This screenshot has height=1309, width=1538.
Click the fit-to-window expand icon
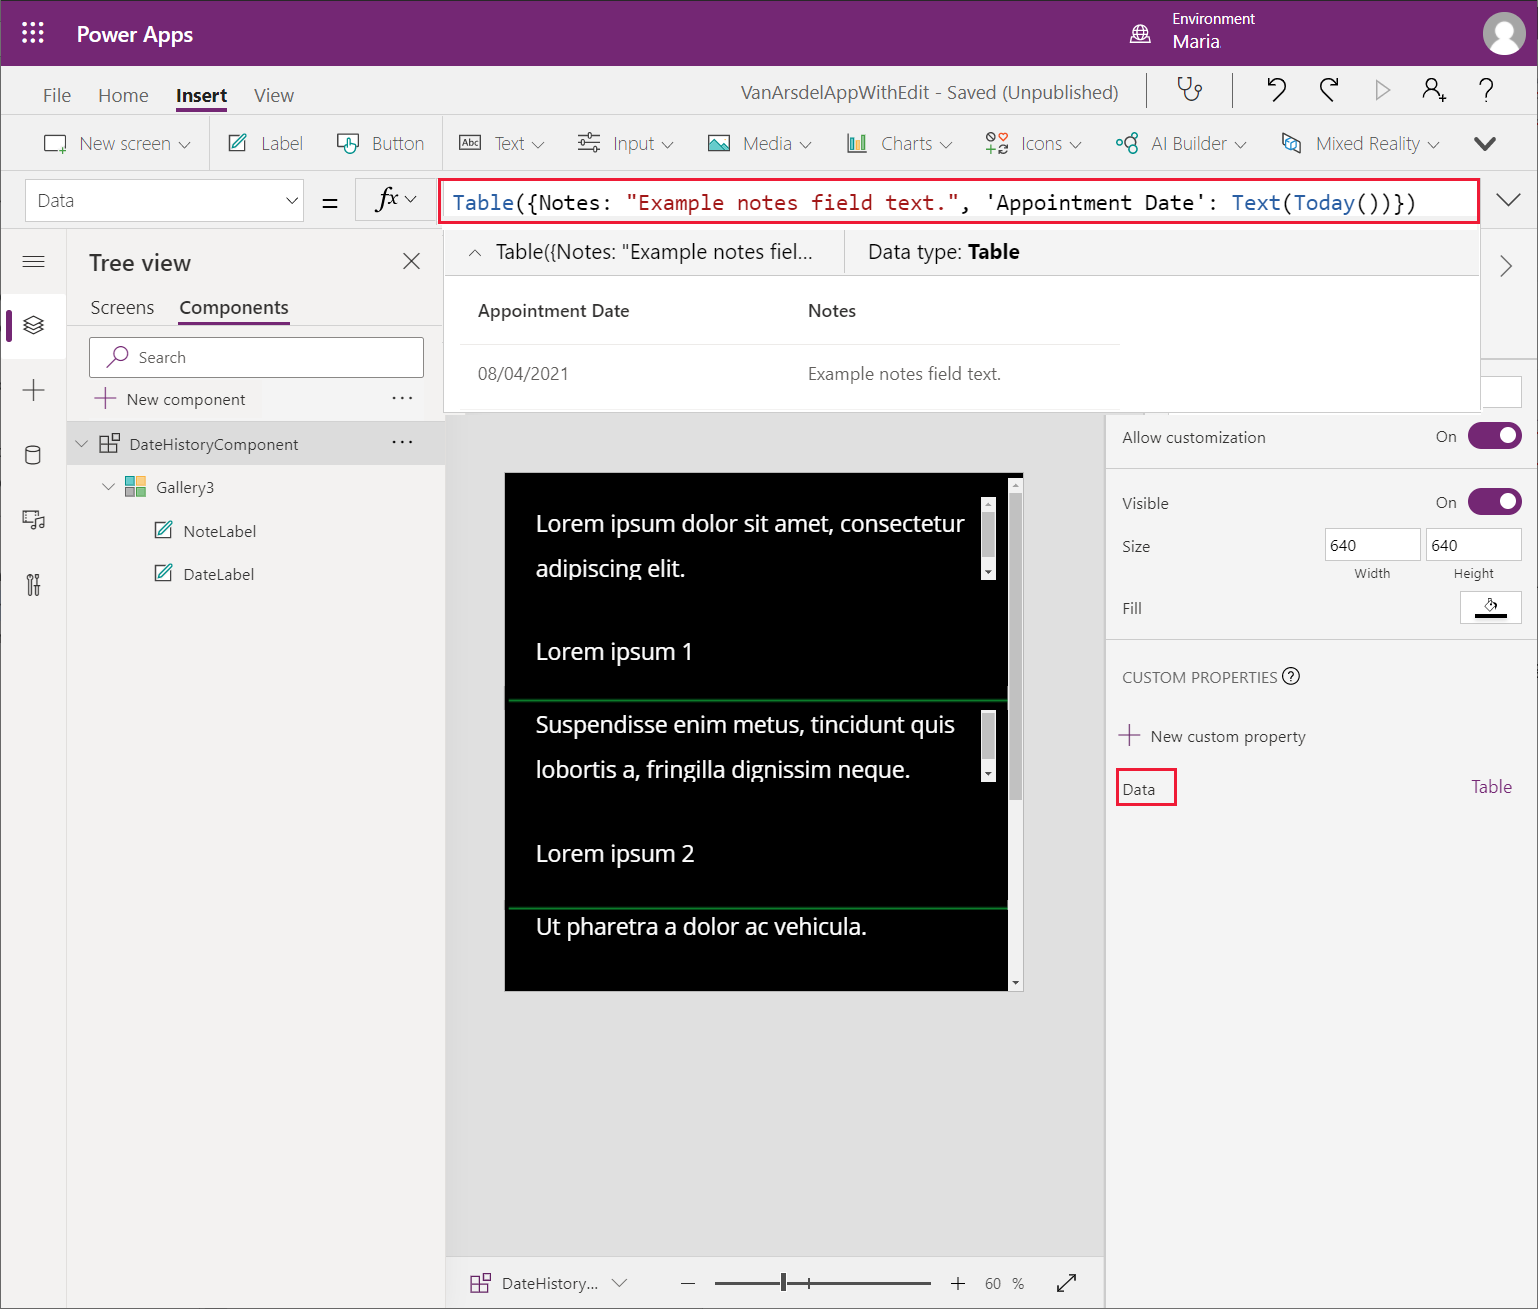tap(1066, 1283)
